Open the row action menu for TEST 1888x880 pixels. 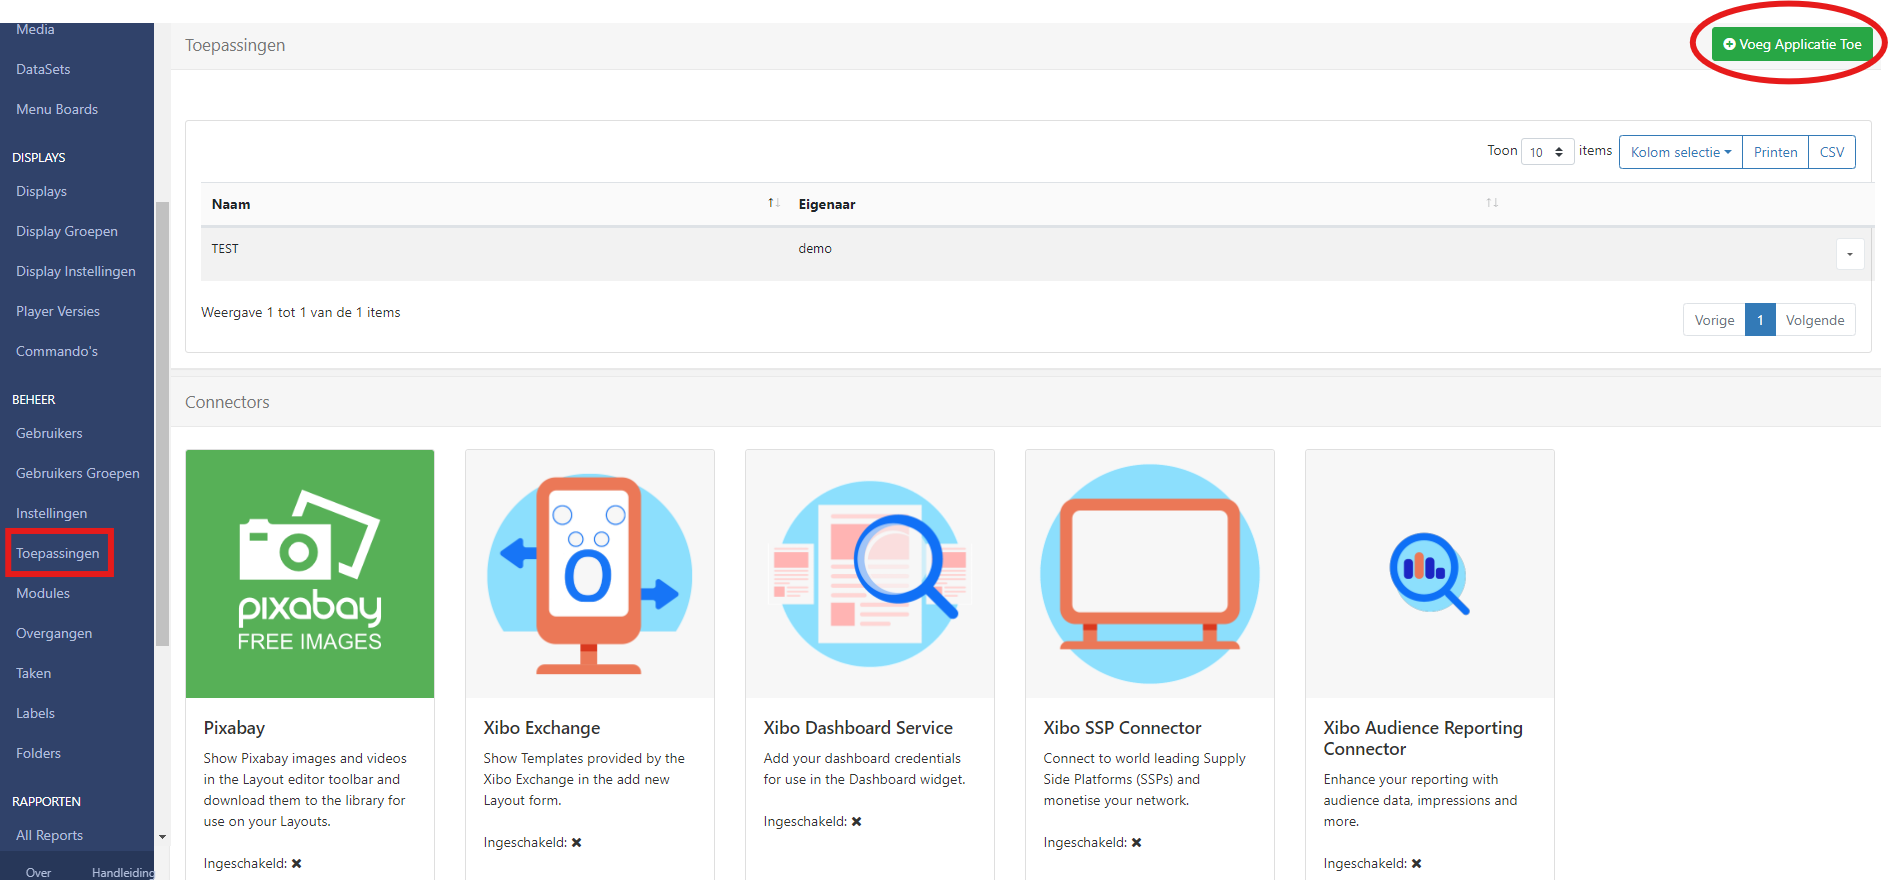click(1849, 254)
